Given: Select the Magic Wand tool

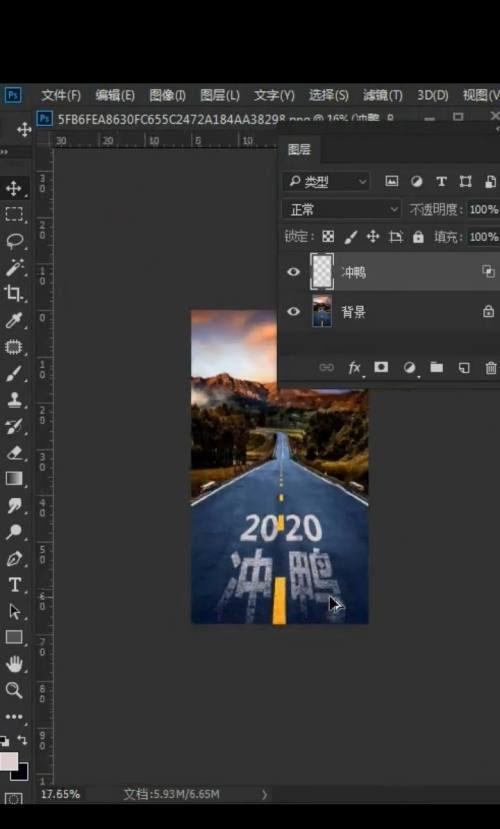Looking at the screenshot, I should (x=14, y=268).
